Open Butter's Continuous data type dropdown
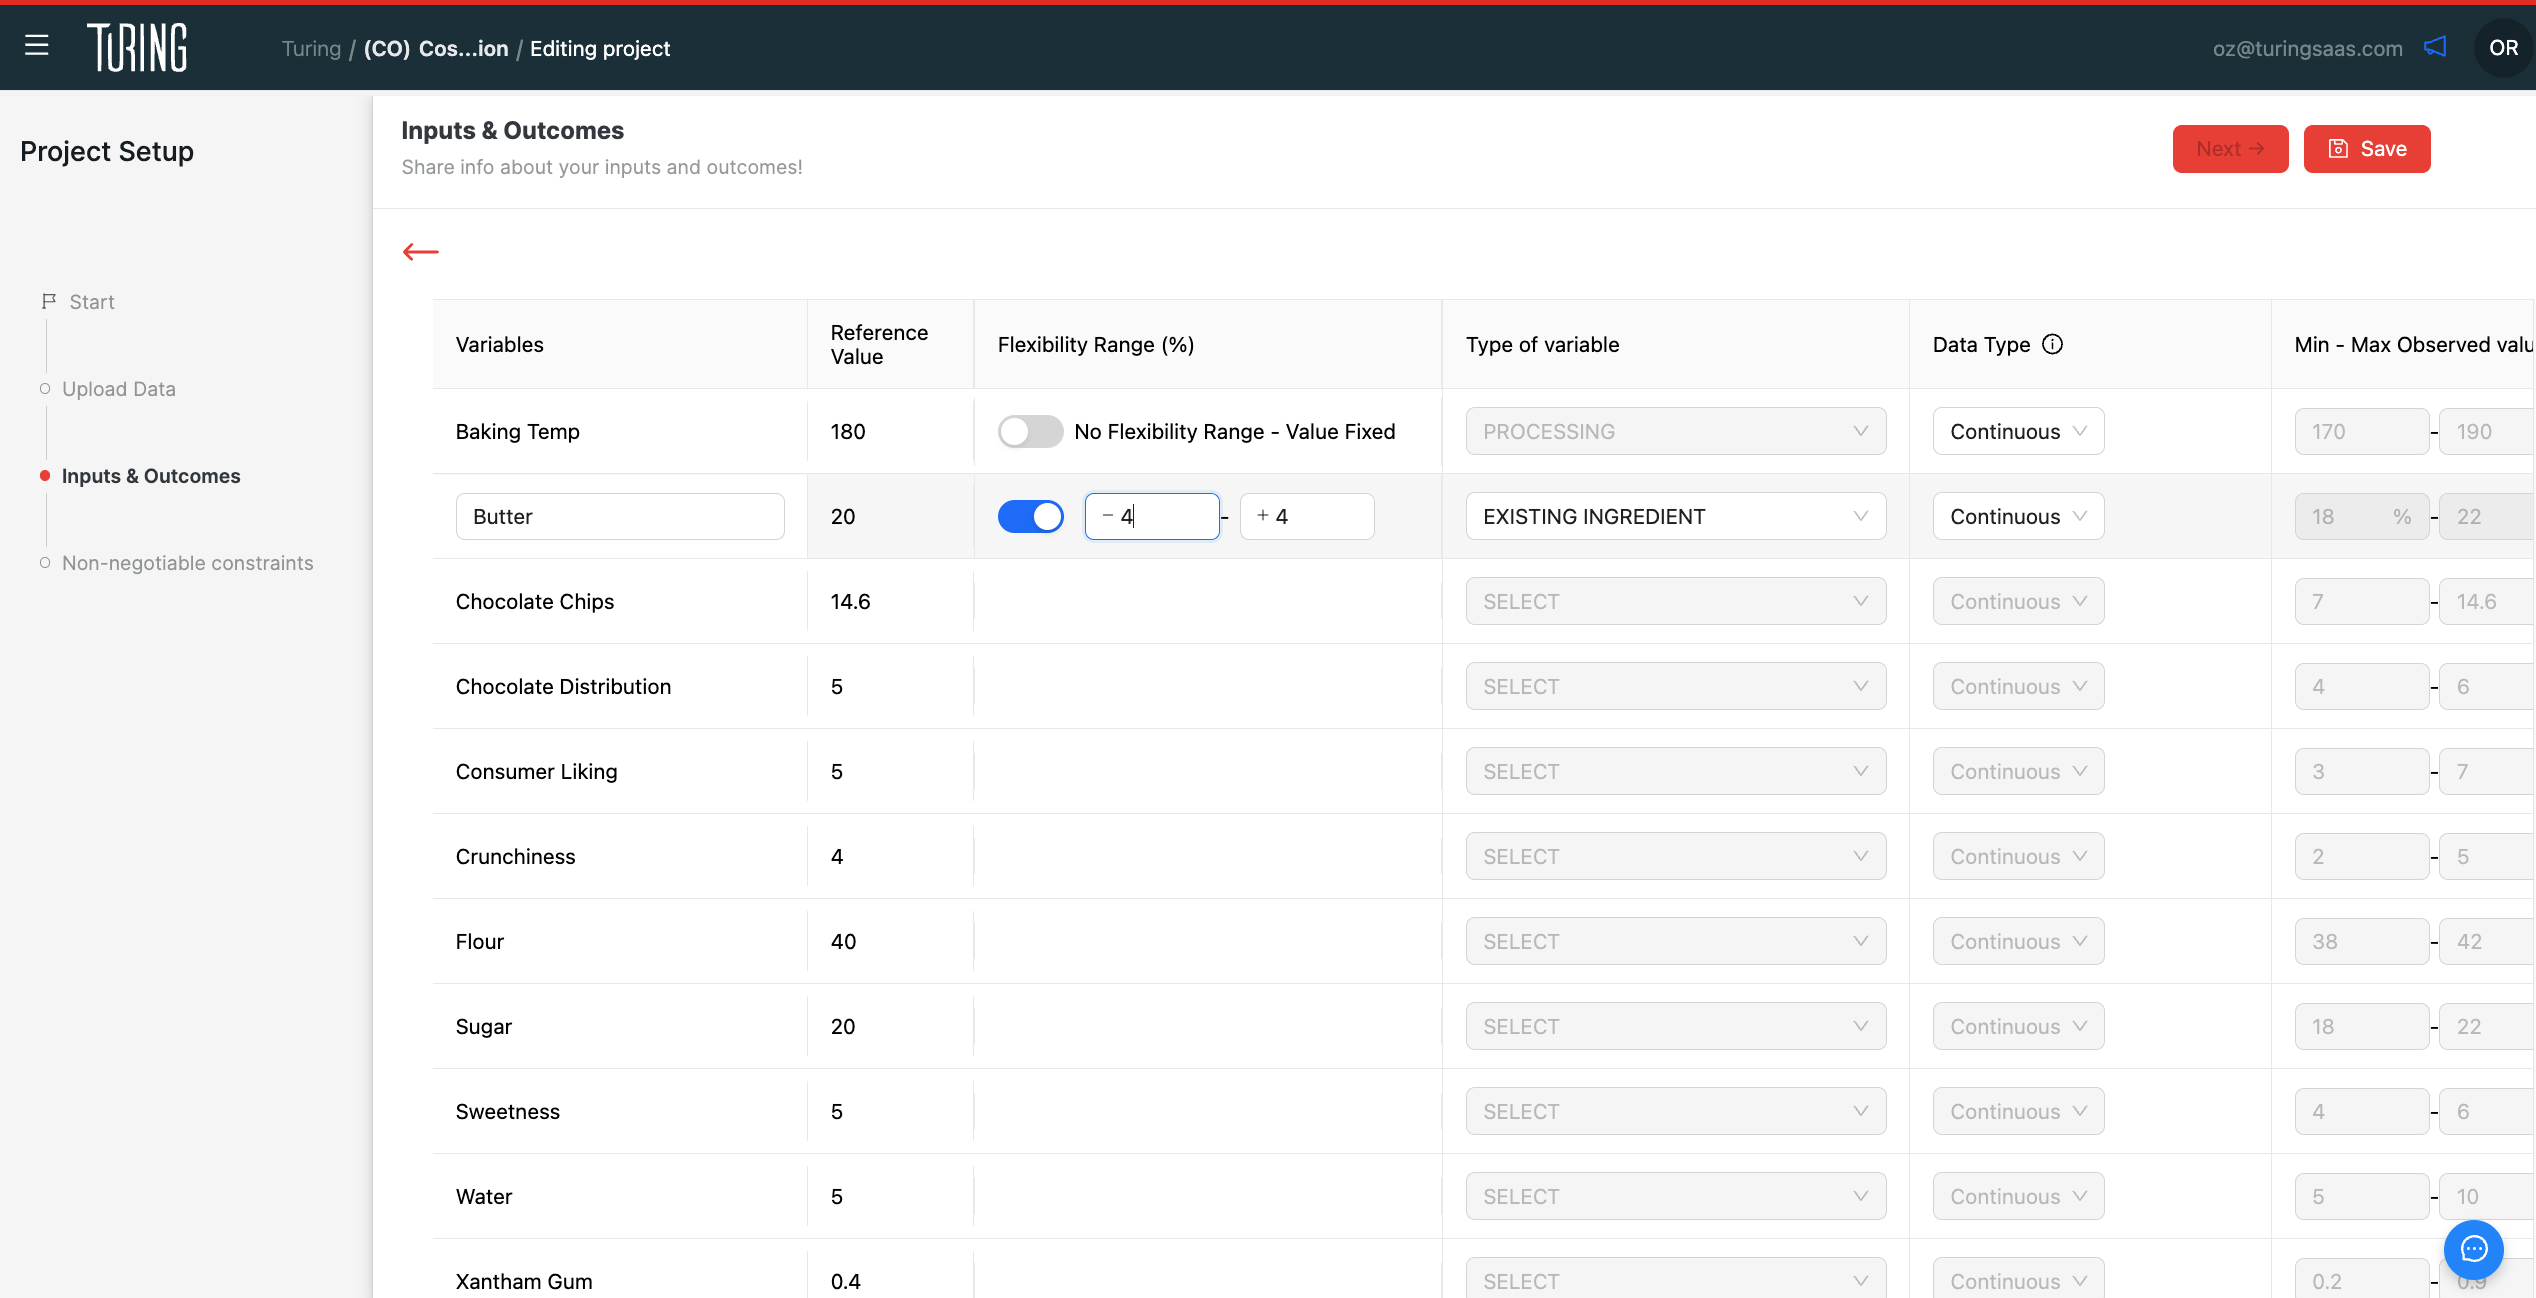 click(x=2018, y=517)
